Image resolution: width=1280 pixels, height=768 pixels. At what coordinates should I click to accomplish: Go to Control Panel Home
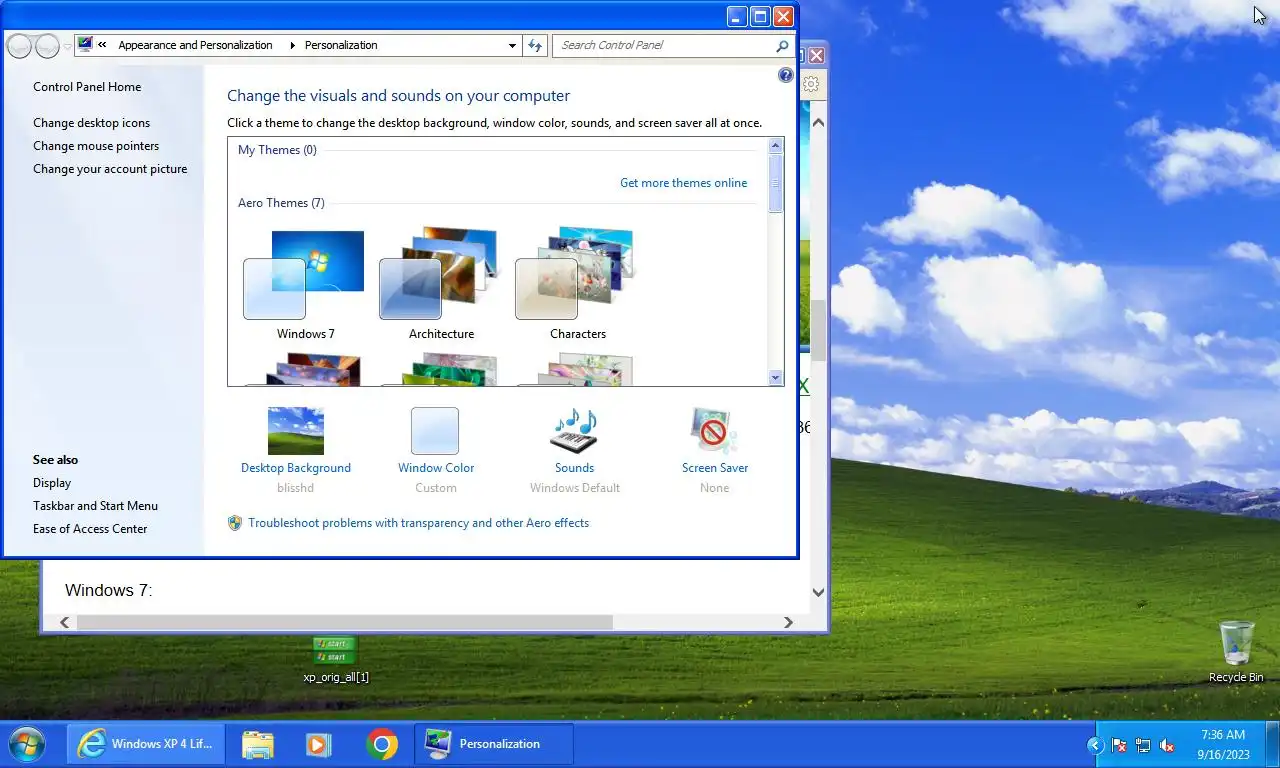point(87,87)
